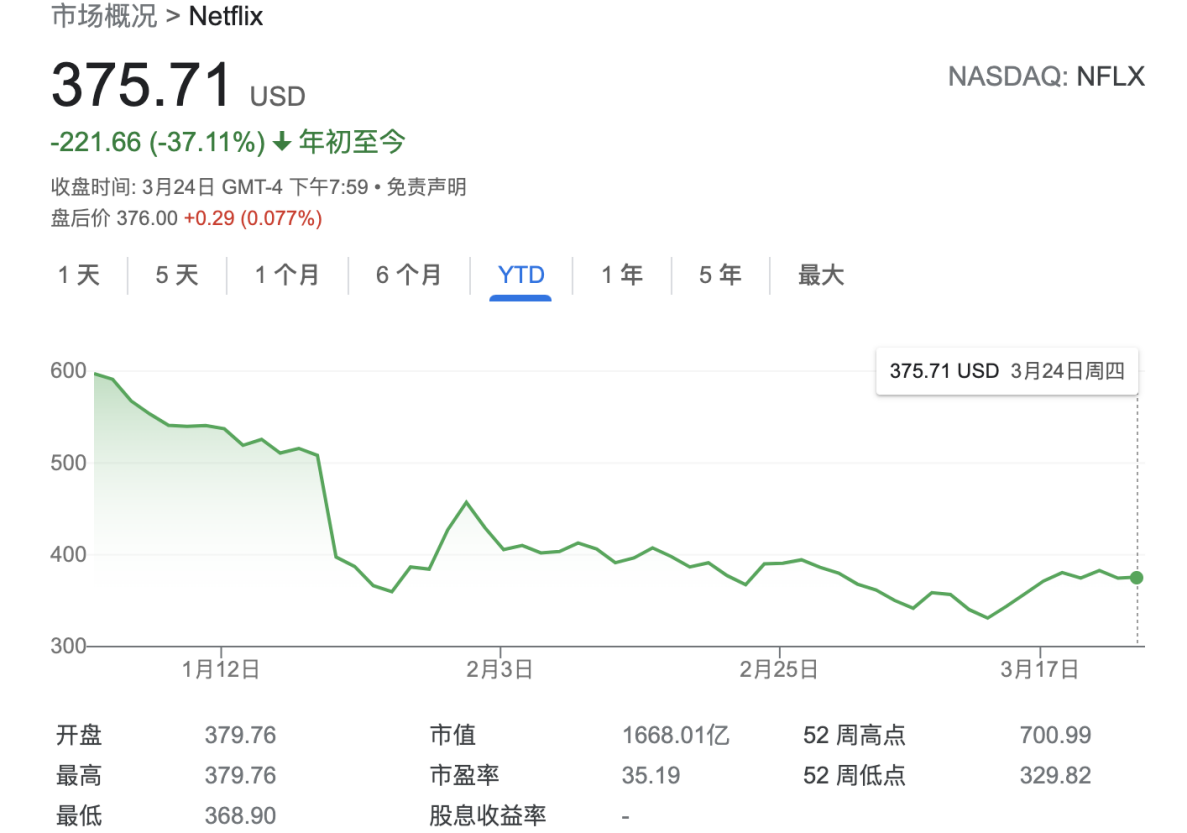Open the Netflix breadcrumb entry
The image size is (1187, 833).
[x=225, y=16]
